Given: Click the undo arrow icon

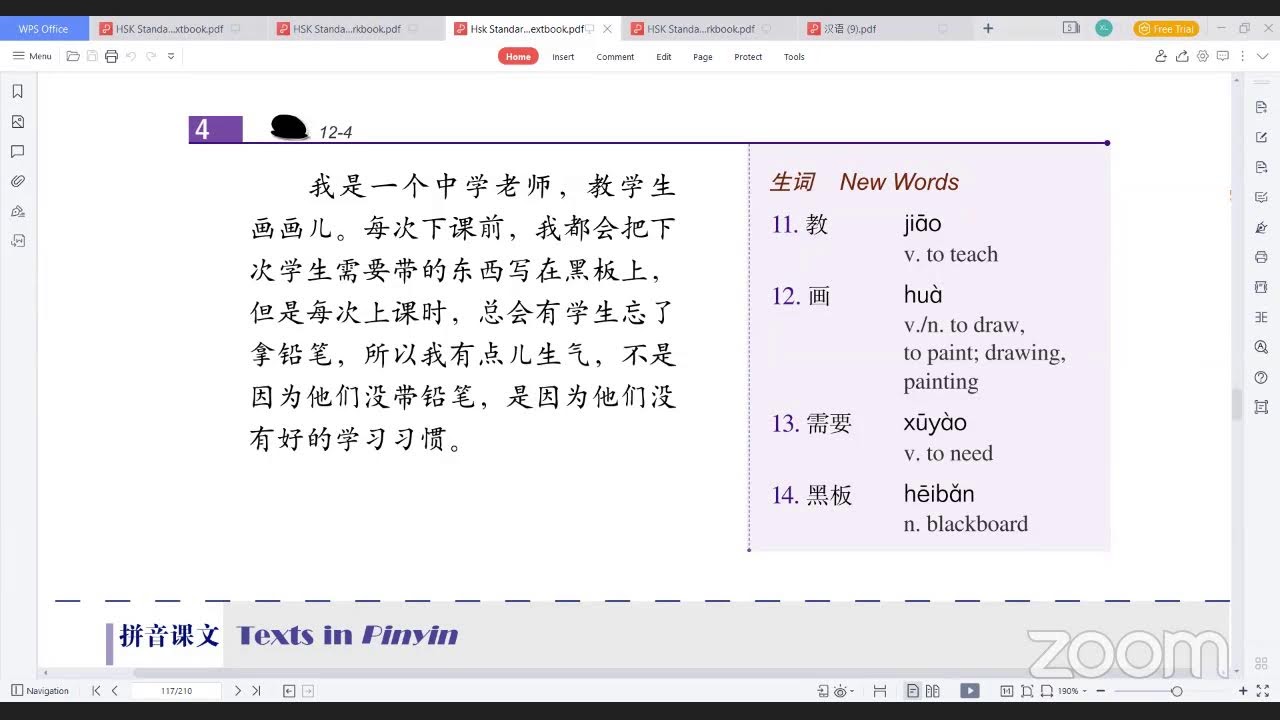Looking at the screenshot, I should coord(131,56).
